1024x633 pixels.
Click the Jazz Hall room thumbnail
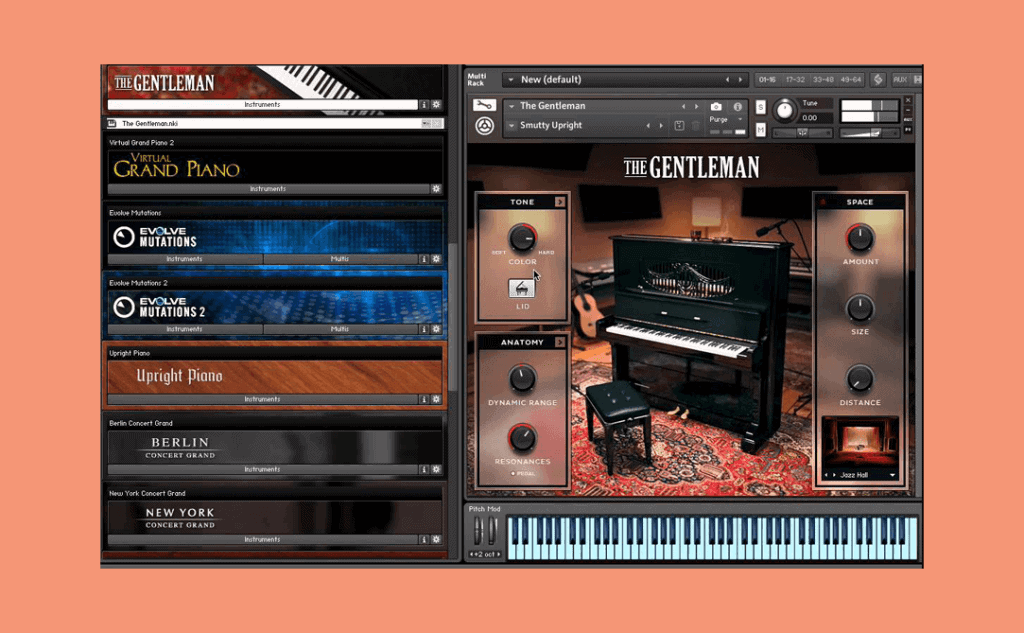[860, 442]
